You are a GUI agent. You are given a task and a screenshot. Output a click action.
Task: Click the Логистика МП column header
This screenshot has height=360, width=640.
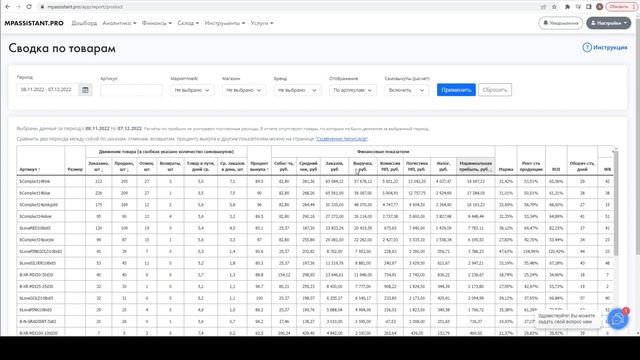[417, 166]
